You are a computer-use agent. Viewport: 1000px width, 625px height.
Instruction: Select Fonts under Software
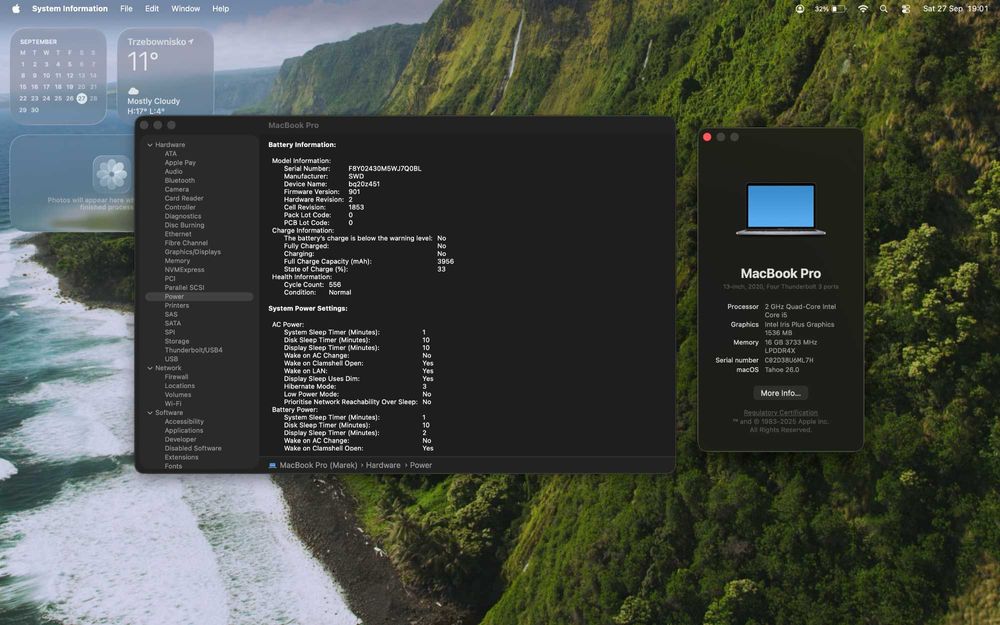(x=173, y=466)
